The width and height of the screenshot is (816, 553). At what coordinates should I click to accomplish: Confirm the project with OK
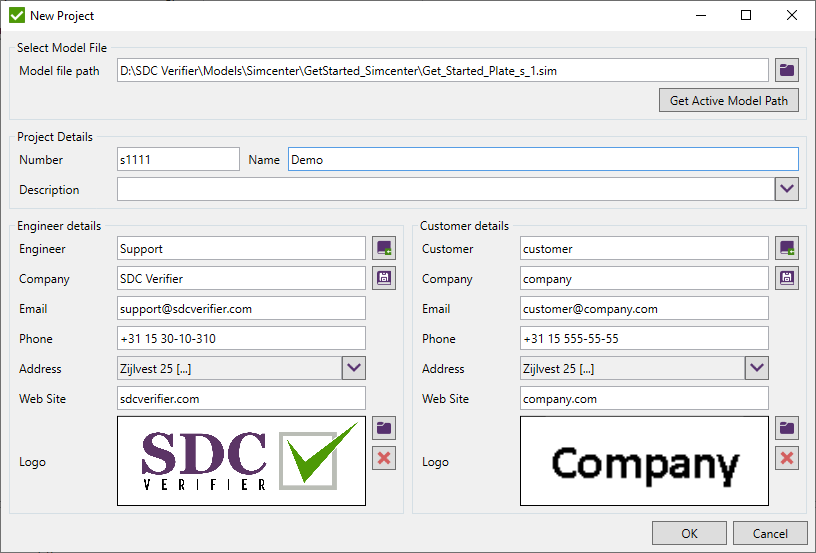pos(689,534)
